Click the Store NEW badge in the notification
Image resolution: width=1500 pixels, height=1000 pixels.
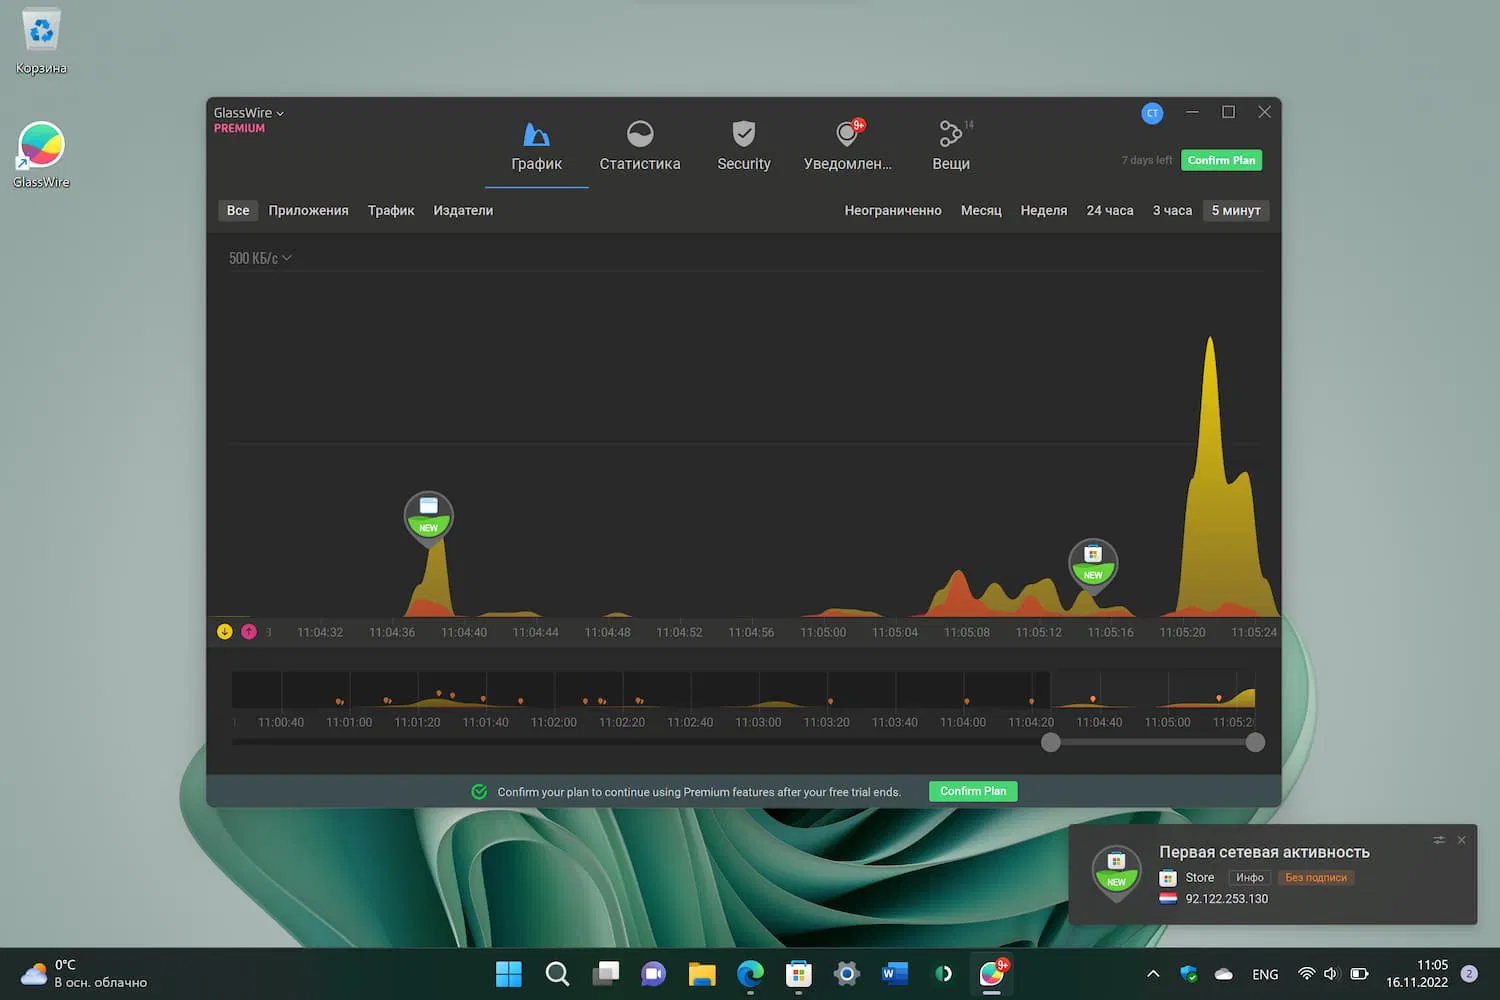coord(1116,872)
